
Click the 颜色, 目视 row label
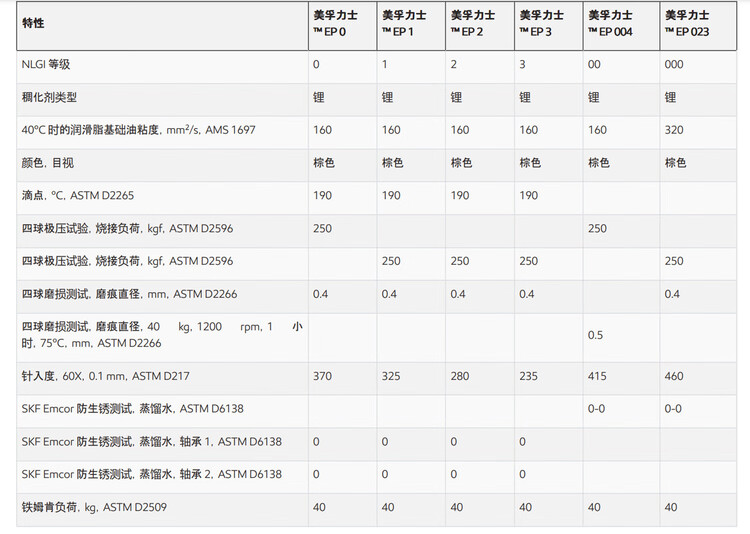tap(48, 163)
